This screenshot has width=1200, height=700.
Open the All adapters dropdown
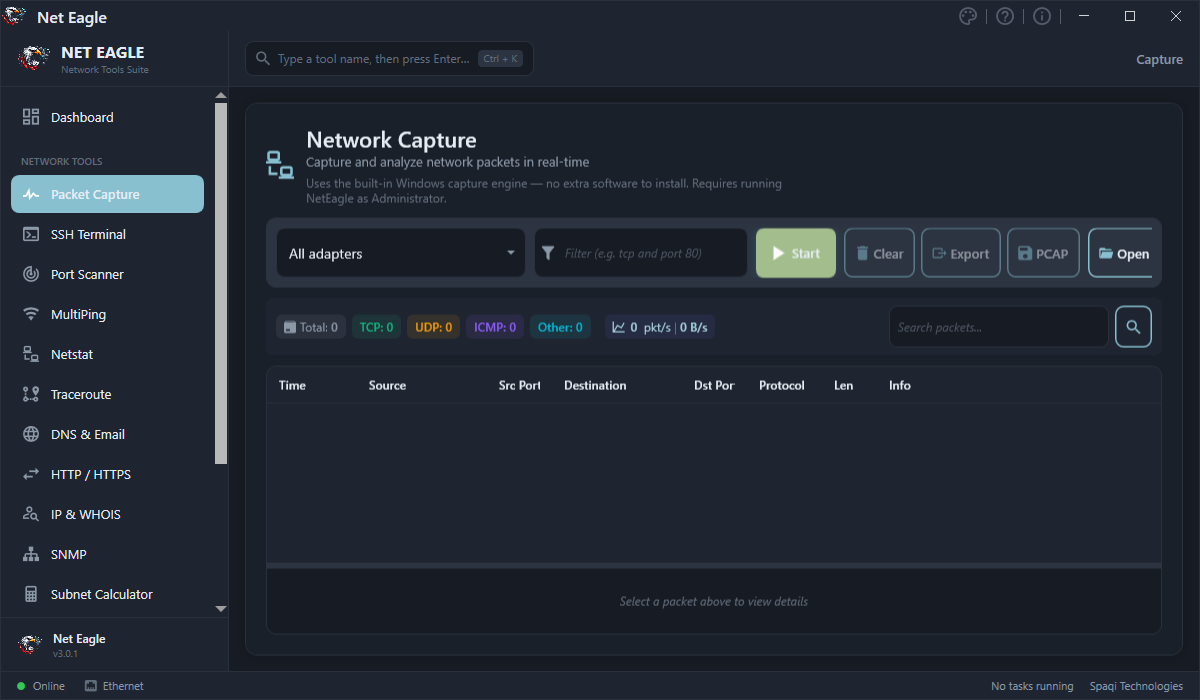coord(401,253)
